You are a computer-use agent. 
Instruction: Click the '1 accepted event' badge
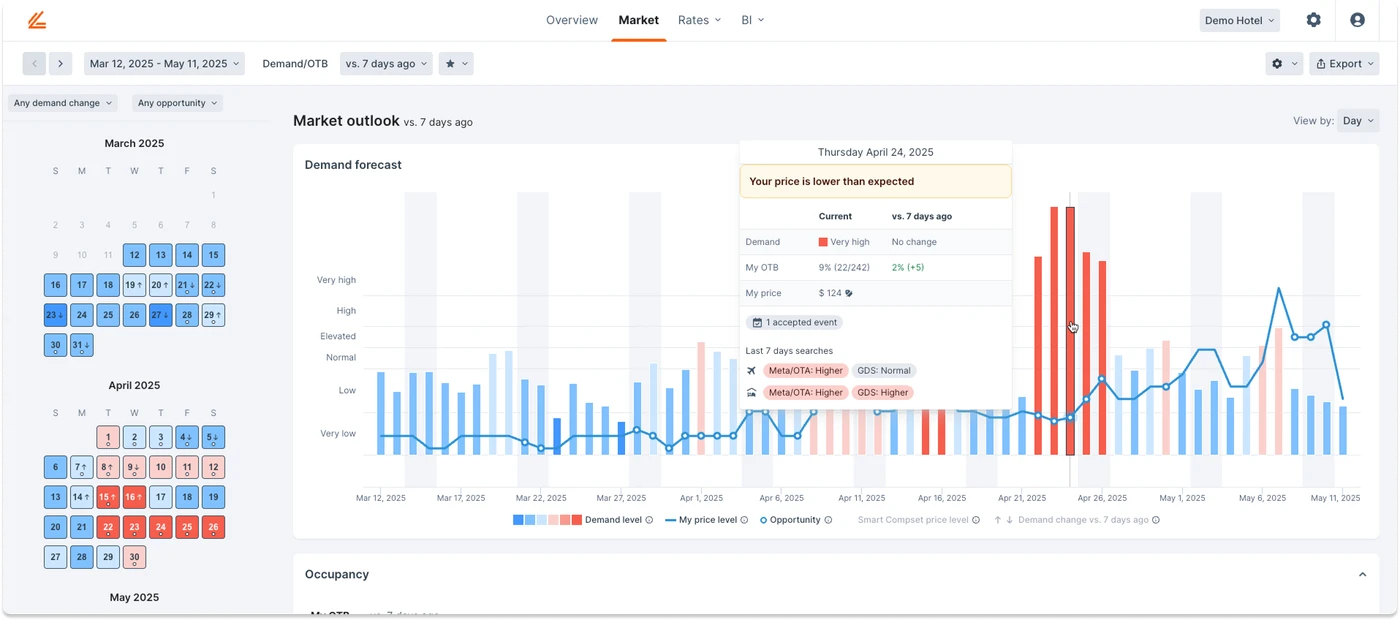click(x=794, y=322)
